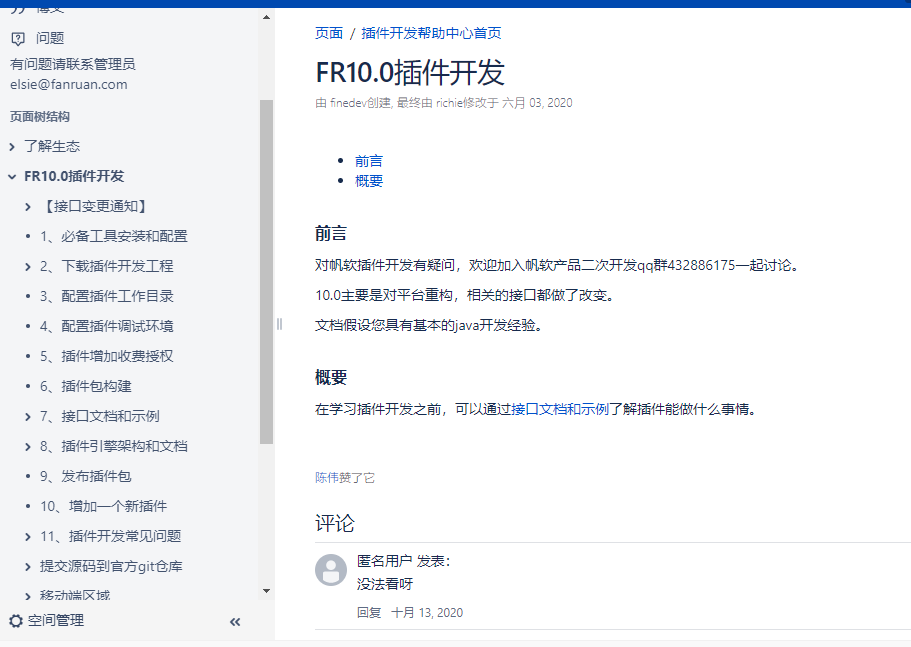Screen dimensions: 911x647
Task: Open 2、下载插件开发工程 page
Action: pyautogui.click(x=107, y=266)
